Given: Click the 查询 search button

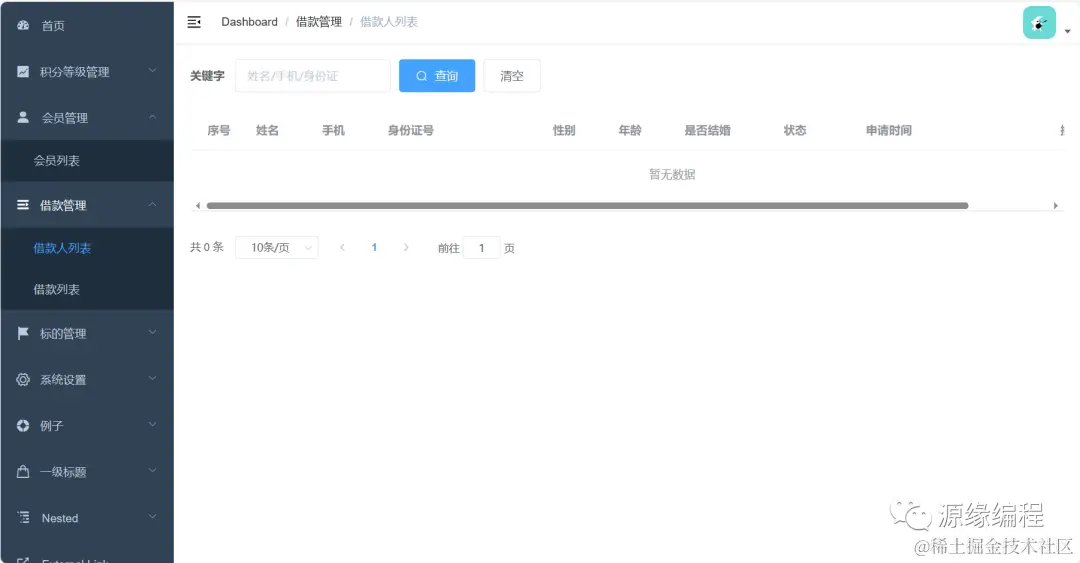Looking at the screenshot, I should click(x=437, y=76).
